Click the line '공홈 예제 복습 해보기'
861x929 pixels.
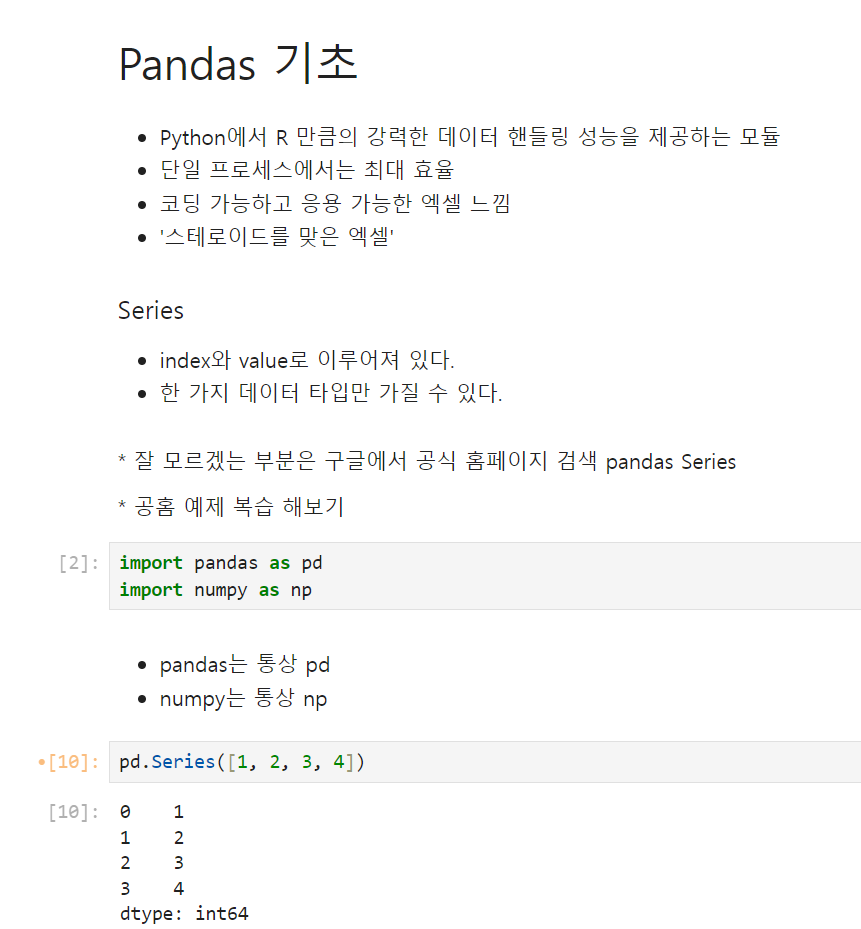pos(238,507)
